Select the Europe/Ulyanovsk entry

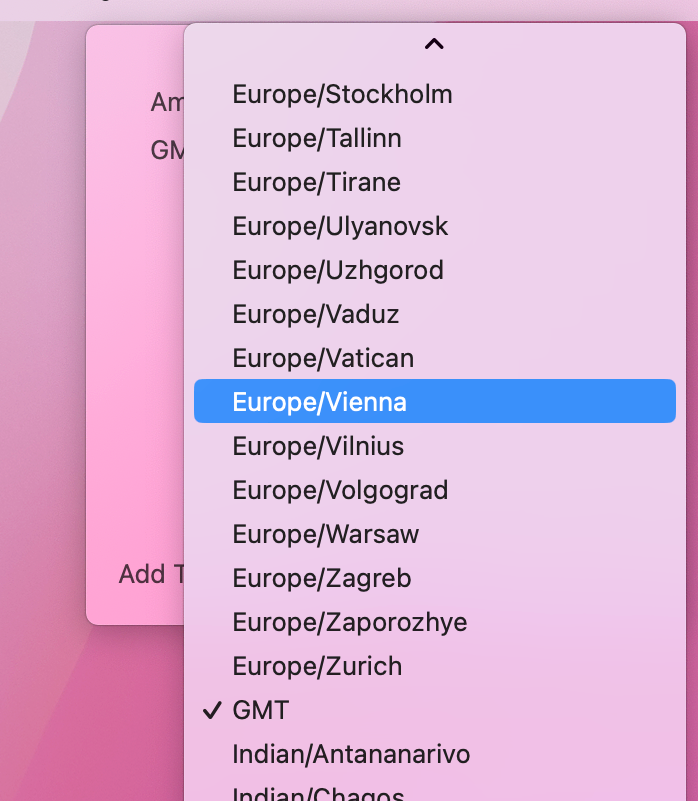(x=340, y=226)
